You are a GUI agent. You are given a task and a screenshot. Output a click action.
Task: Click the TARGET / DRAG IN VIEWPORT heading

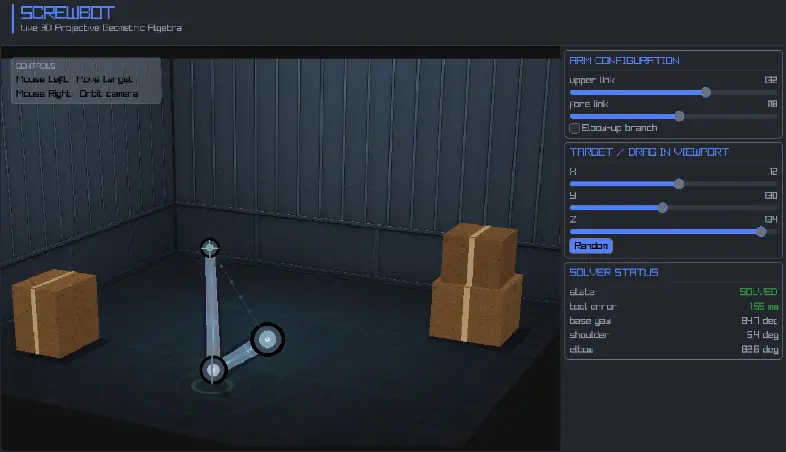(649, 152)
